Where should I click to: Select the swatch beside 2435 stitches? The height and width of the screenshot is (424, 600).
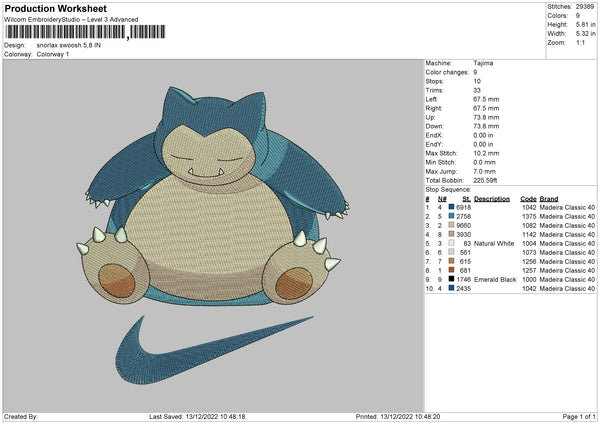[451, 288]
